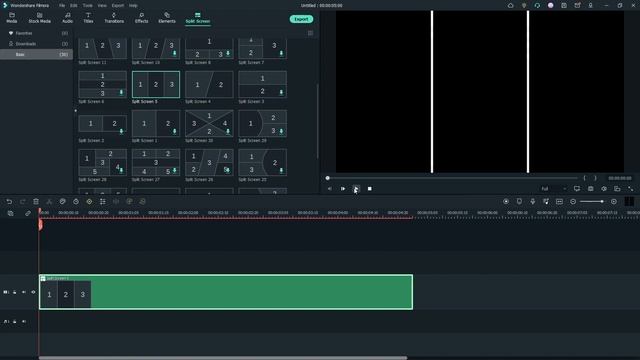
Task: Click the snapshot camera icon
Action: point(591,189)
